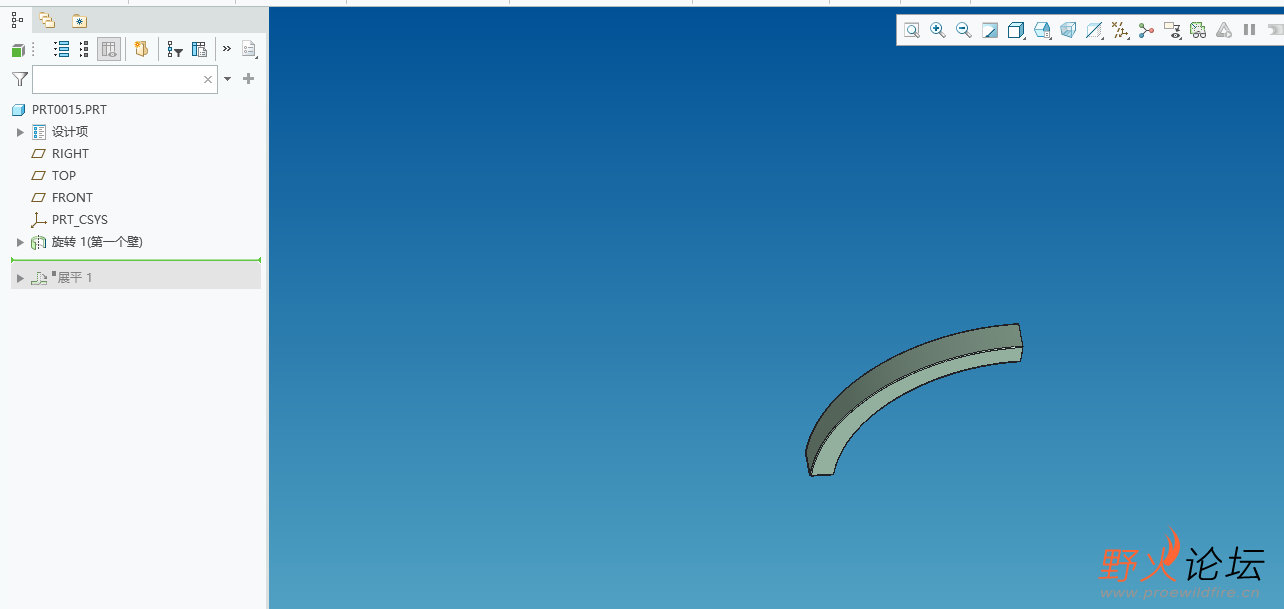1284x609 pixels.
Task: Click the curved sheet metal part
Action: [900, 375]
